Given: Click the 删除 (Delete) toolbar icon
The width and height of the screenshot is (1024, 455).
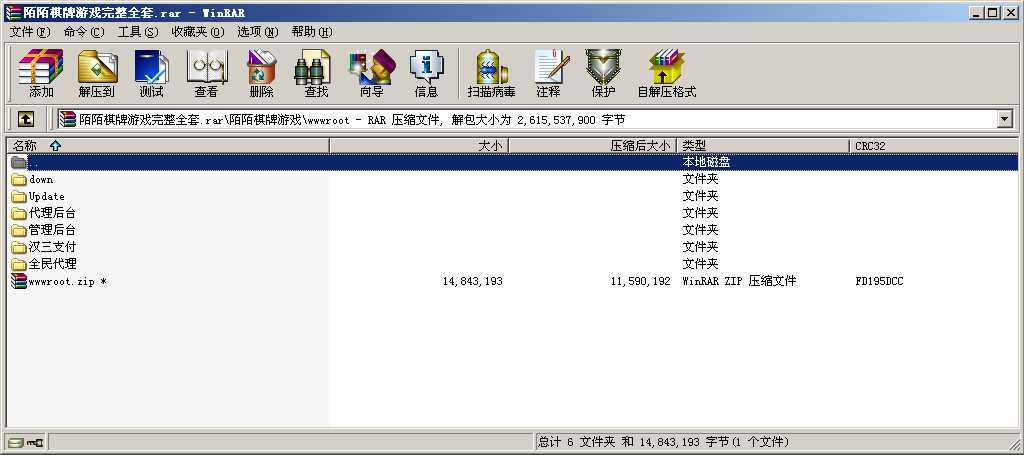Looking at the screenshot, I should pyautogui.click(x=261, y=73).
